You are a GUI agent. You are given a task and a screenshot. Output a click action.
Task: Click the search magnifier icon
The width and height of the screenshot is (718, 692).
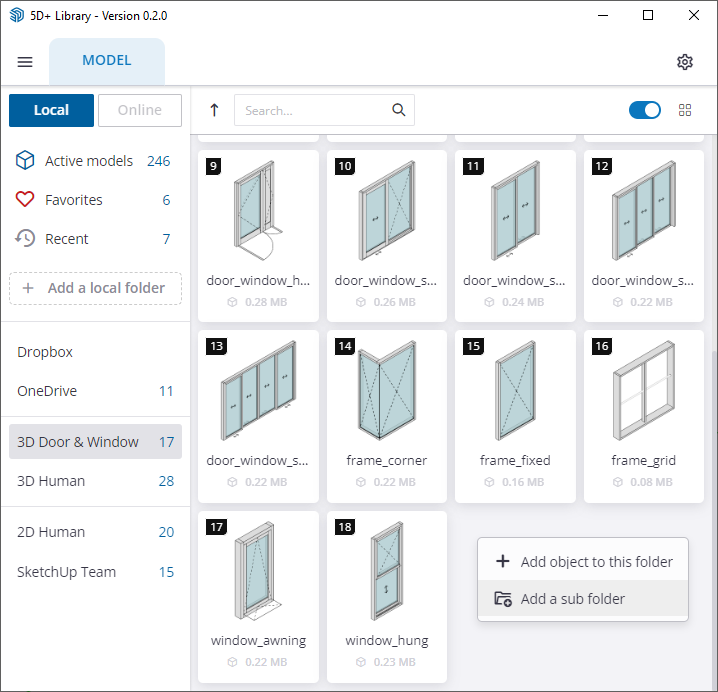399,110
